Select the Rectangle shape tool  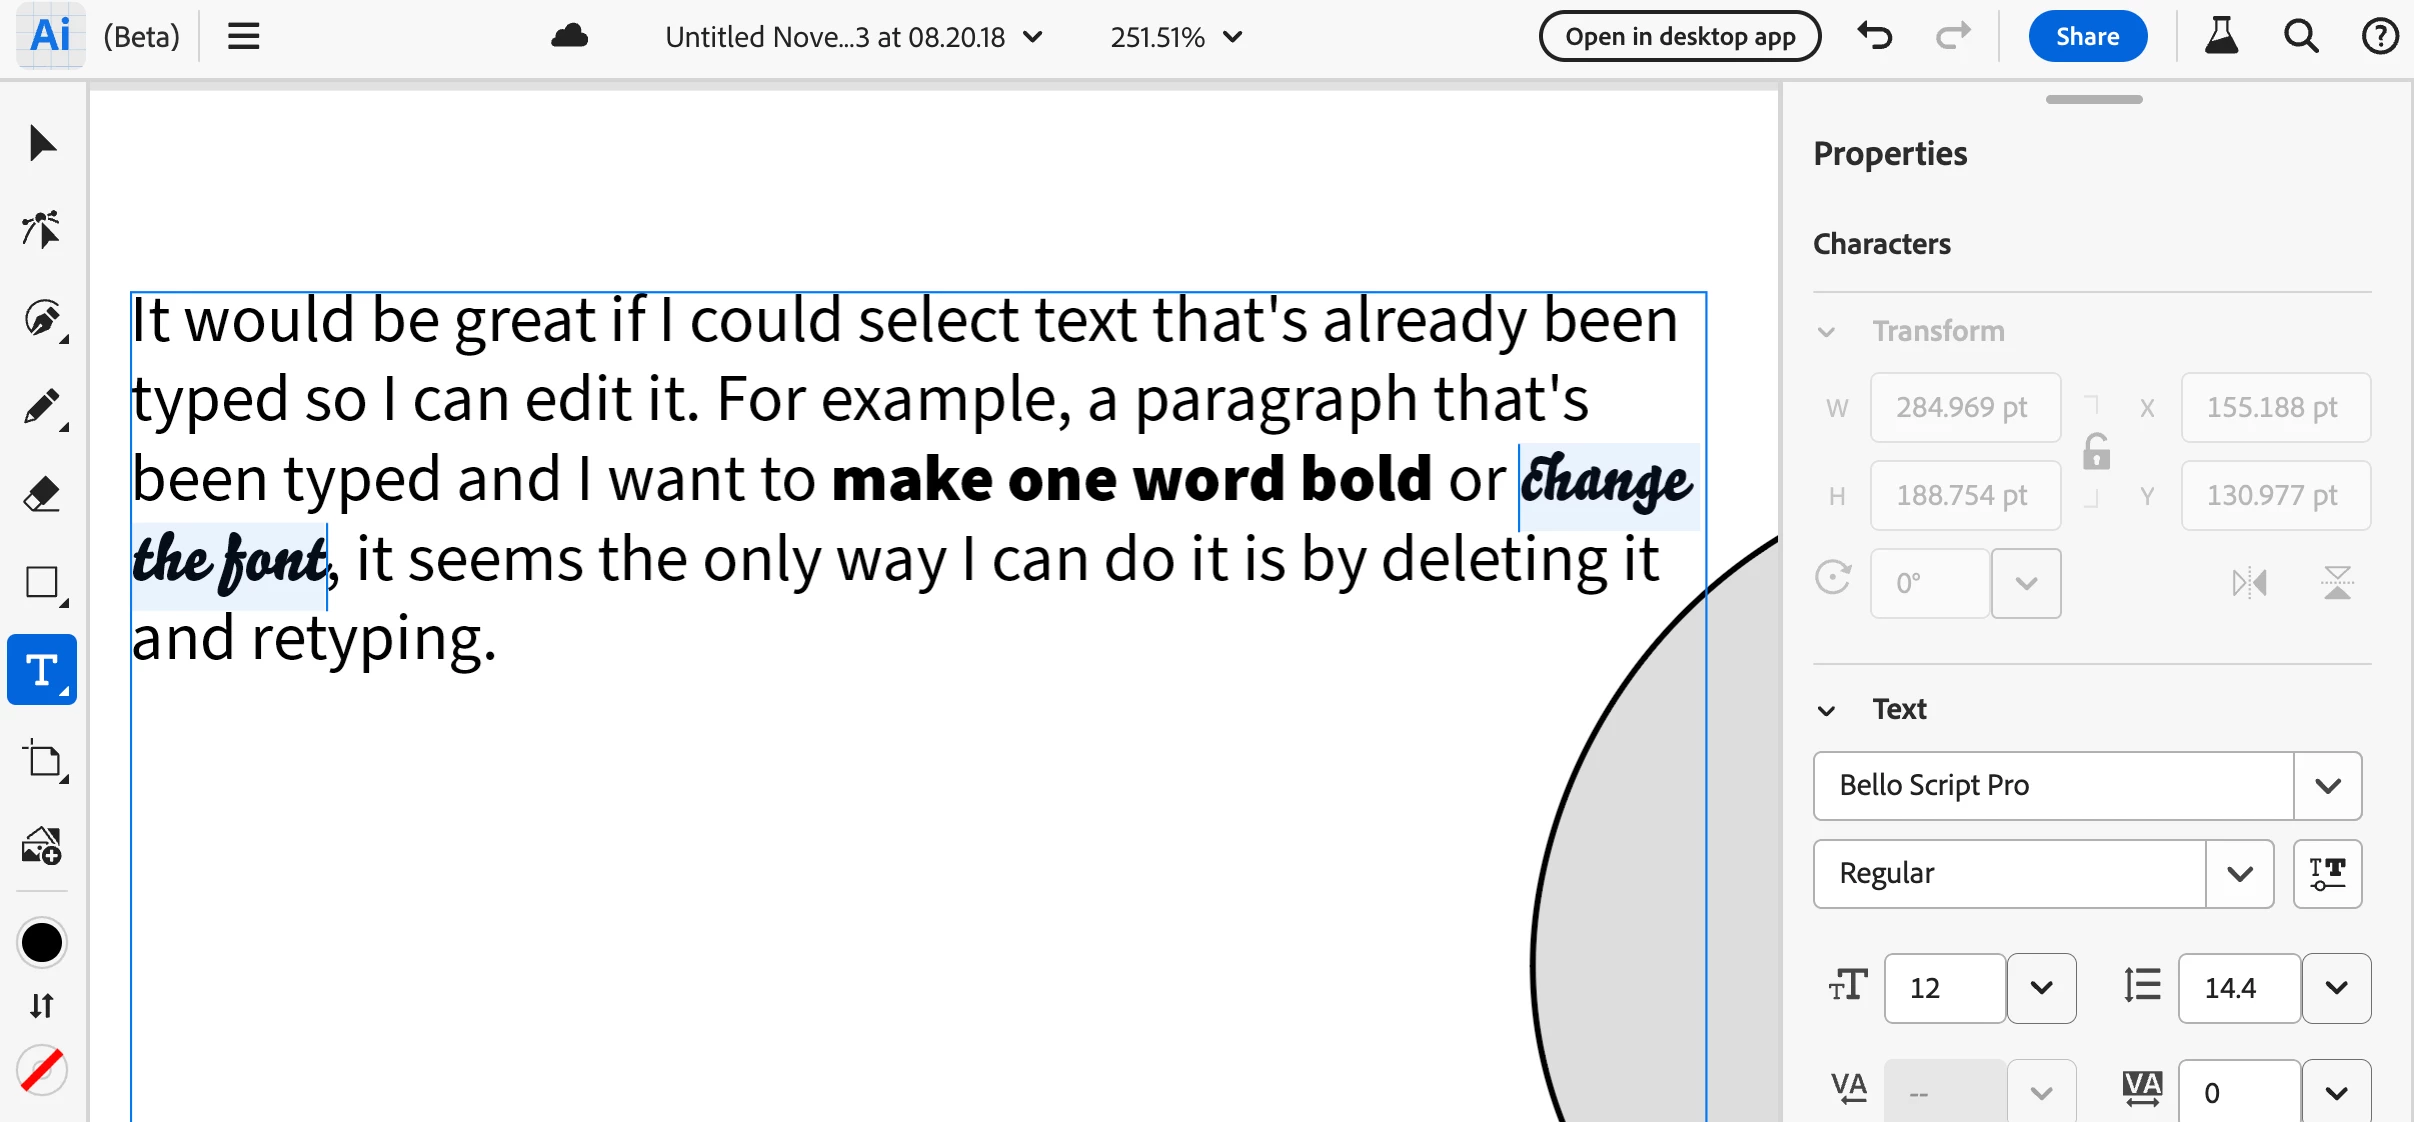(41, 582)
